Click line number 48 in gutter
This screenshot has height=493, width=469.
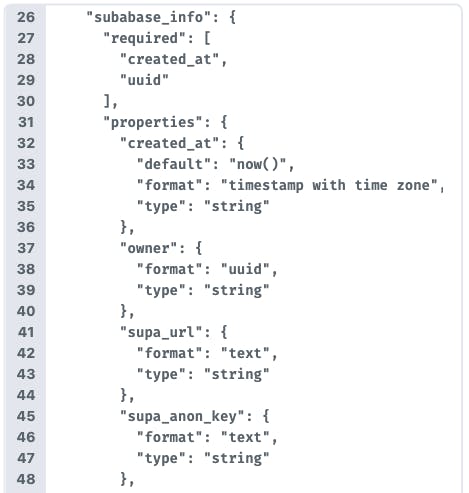tap(26, 479)
